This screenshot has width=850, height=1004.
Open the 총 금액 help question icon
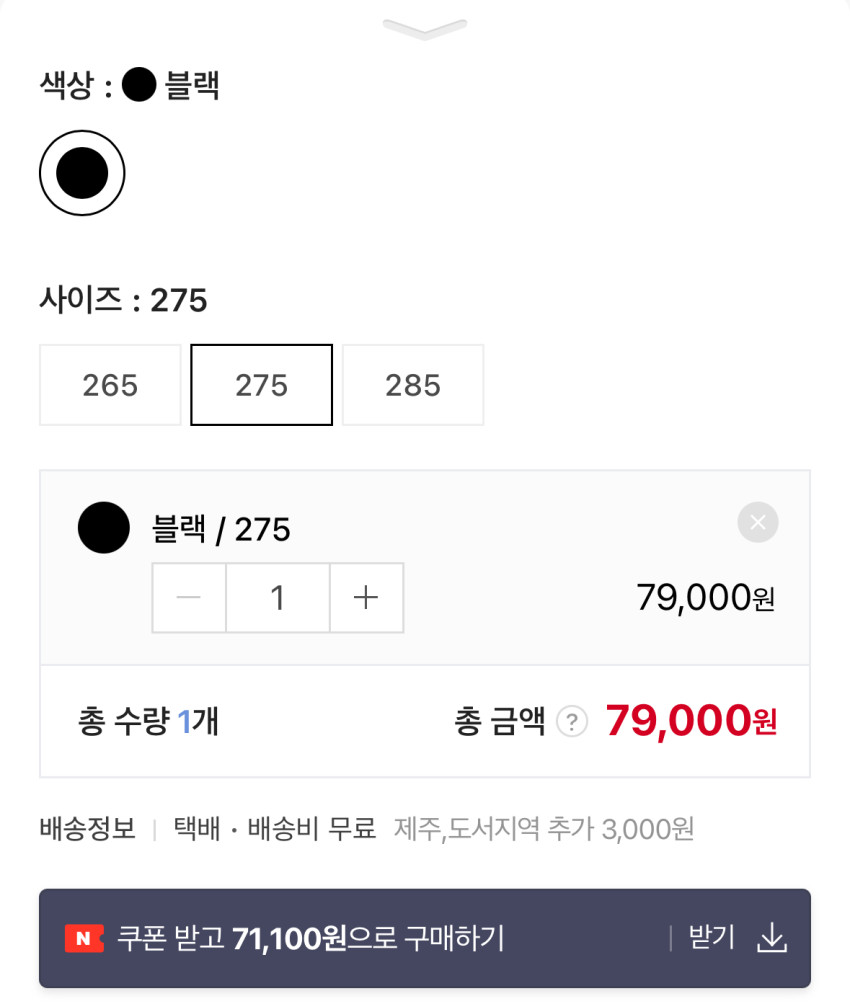pyautogui.click(x=572, y=721)
